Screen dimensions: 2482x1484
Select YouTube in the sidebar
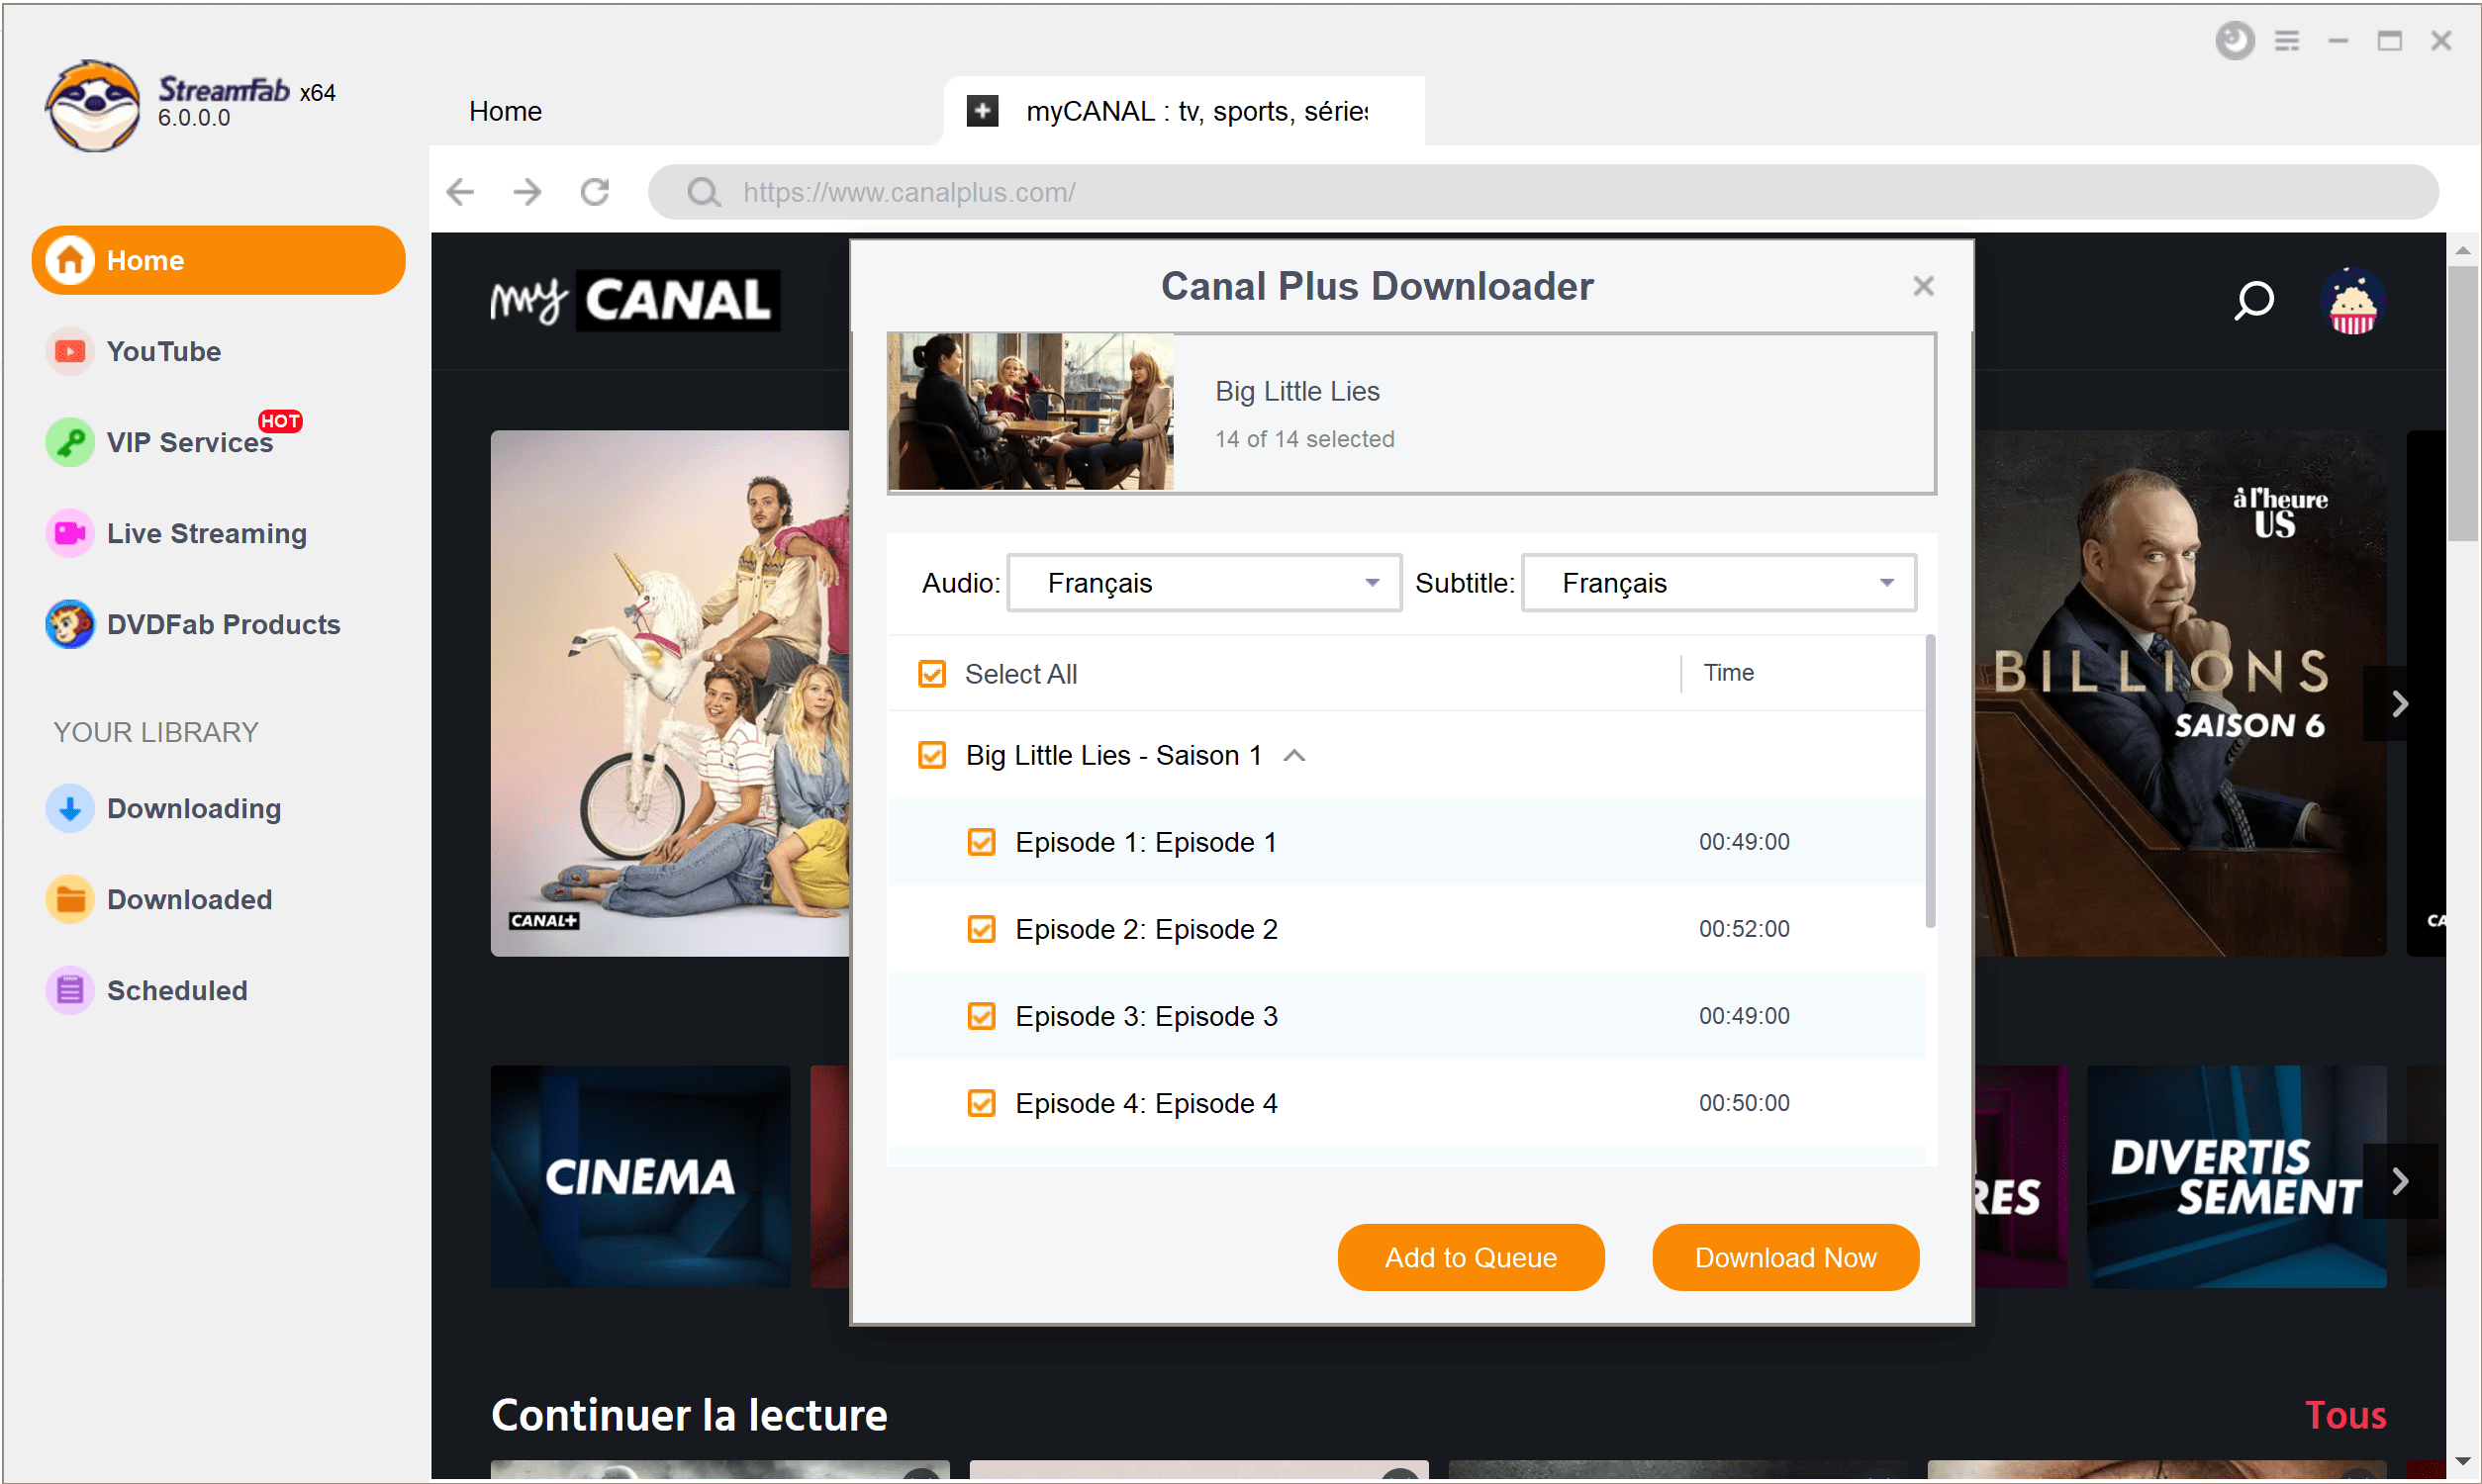(x=163, y=351)
